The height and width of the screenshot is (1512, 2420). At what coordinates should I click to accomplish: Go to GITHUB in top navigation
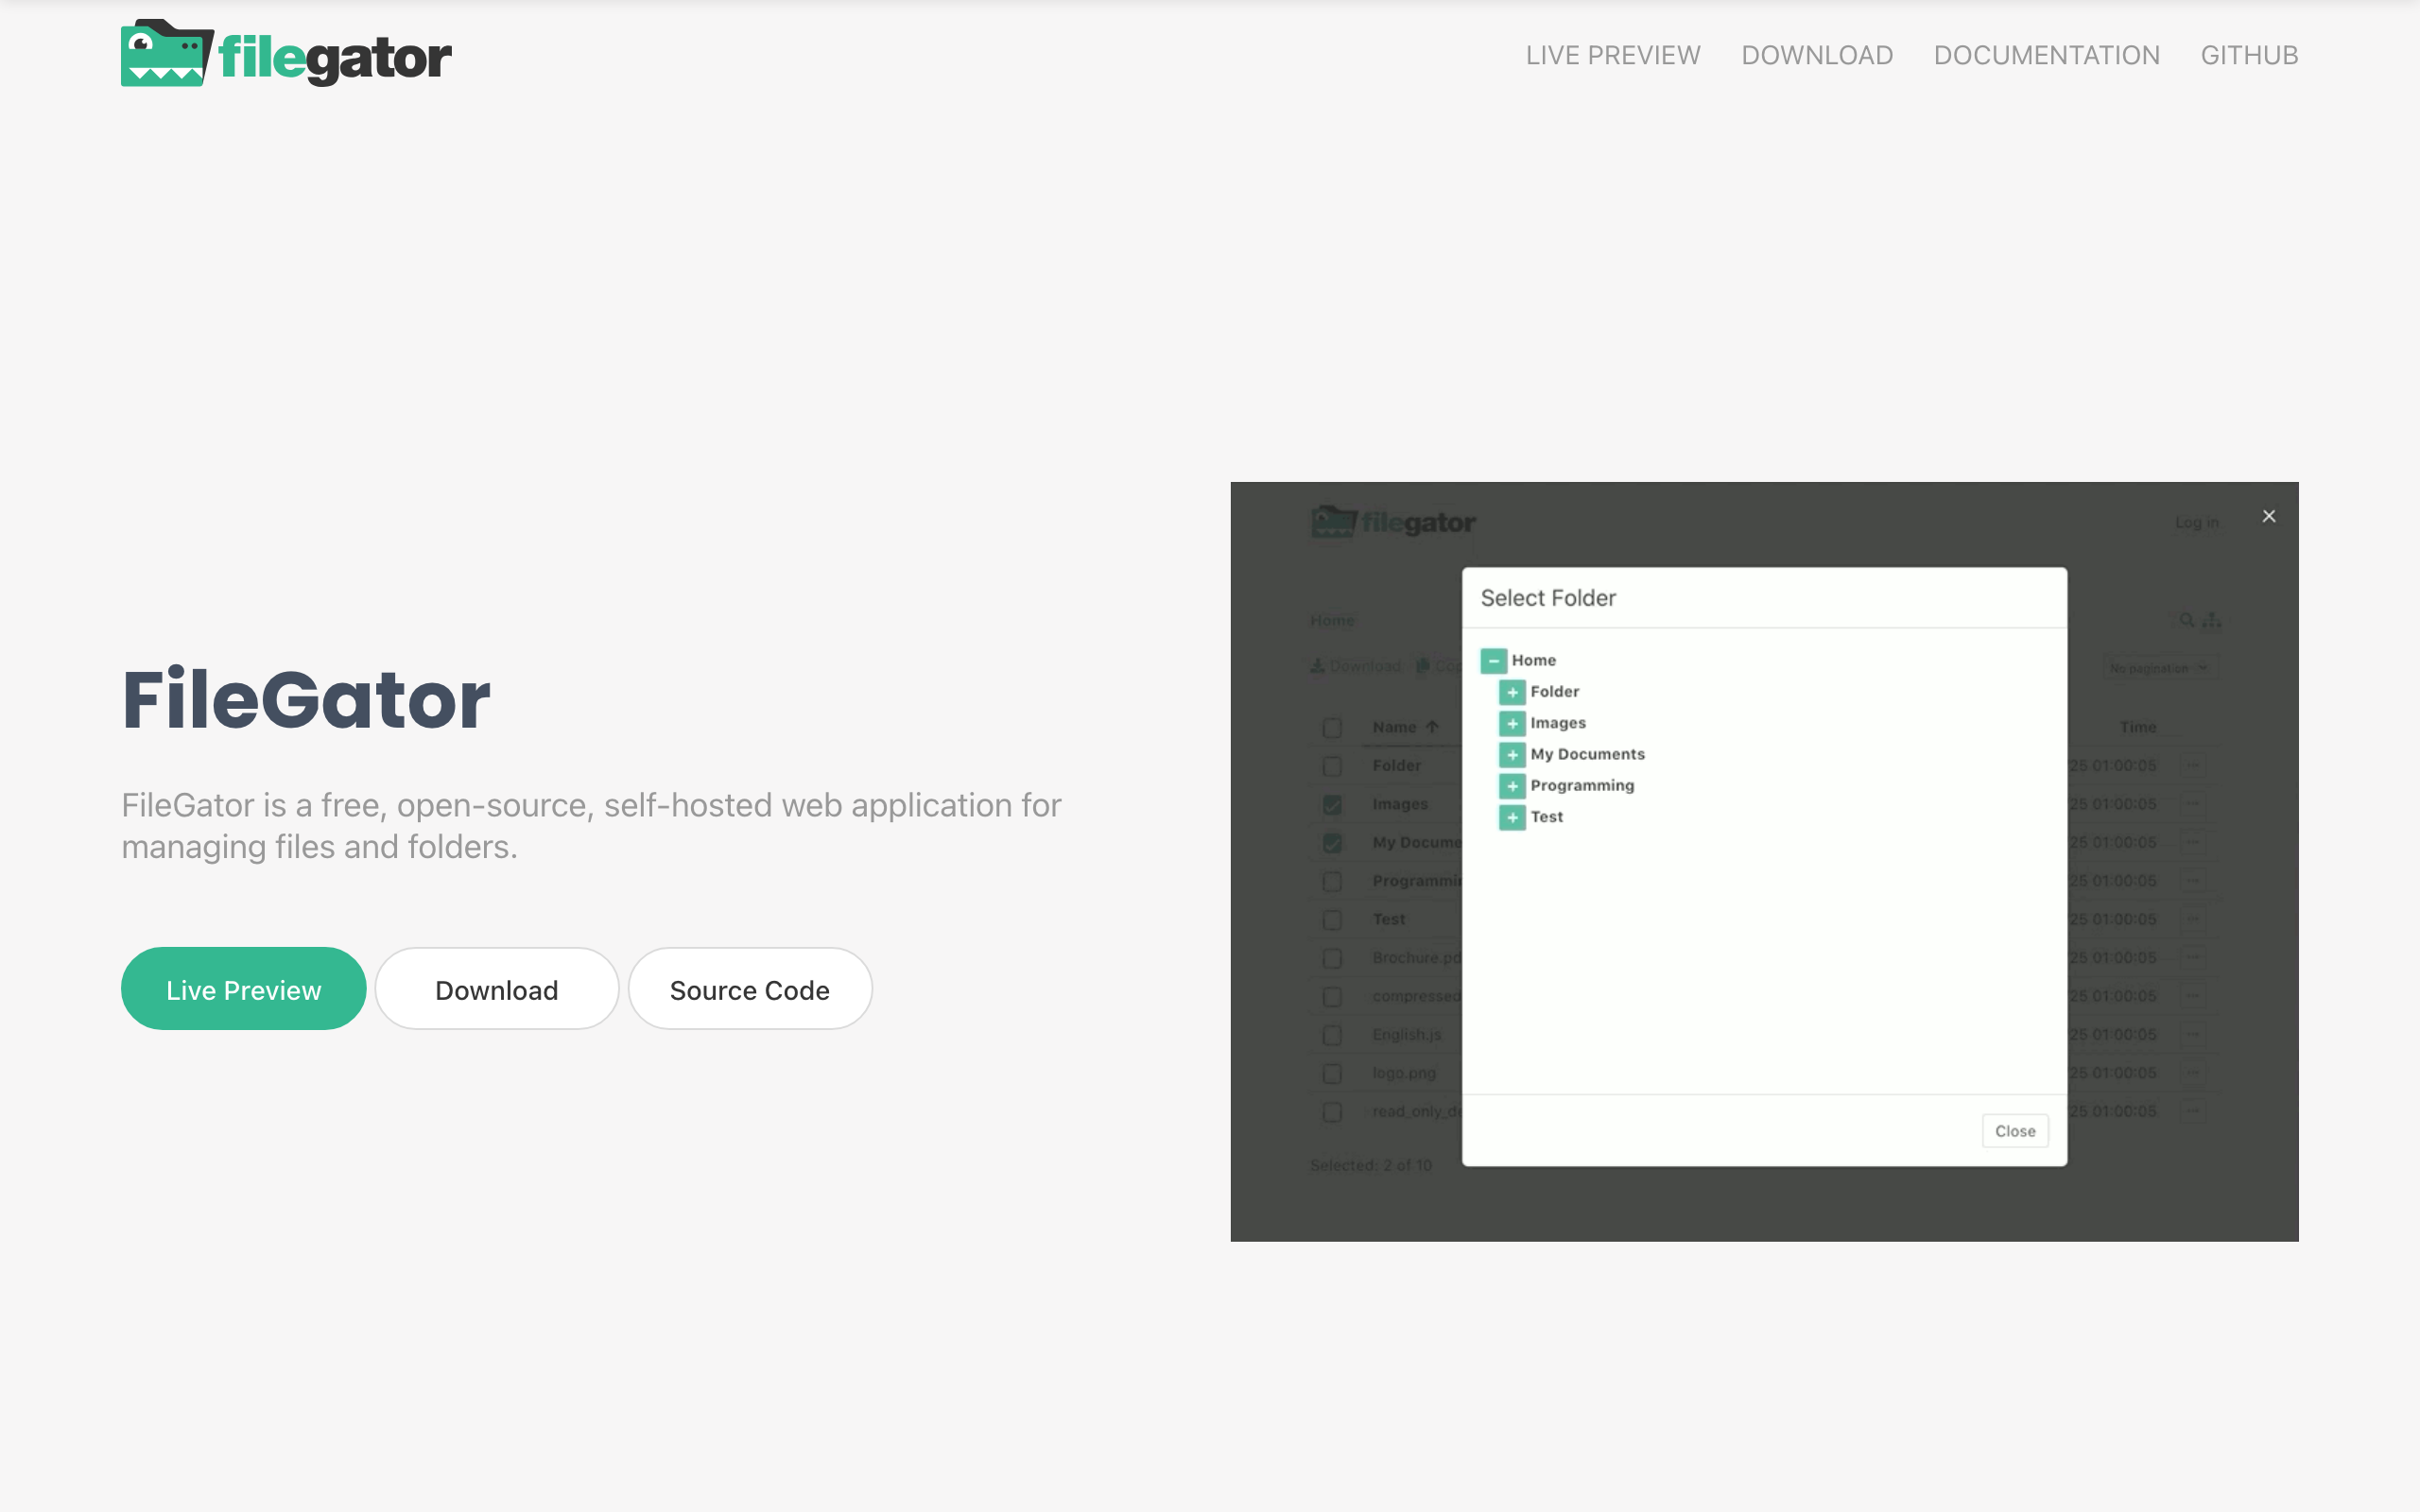[2249, 55]
